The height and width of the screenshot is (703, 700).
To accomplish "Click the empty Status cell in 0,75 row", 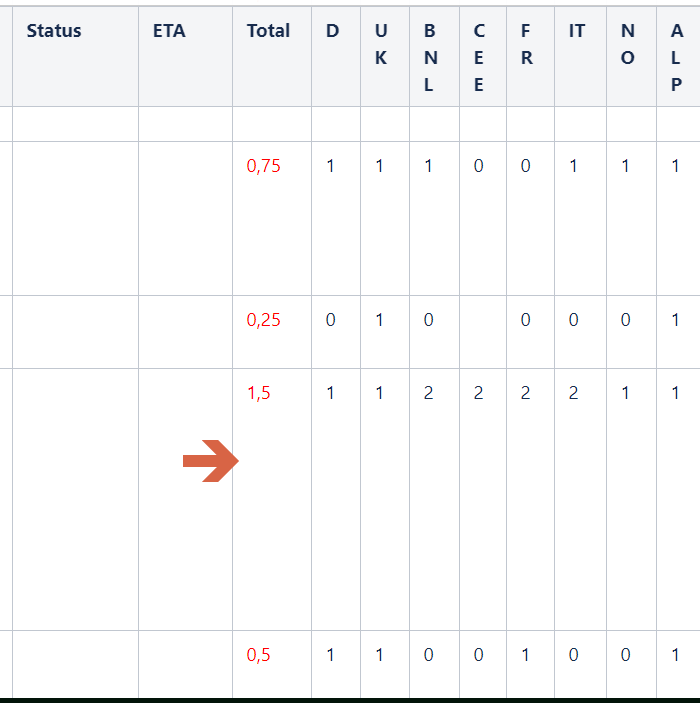I will (75, 218).
